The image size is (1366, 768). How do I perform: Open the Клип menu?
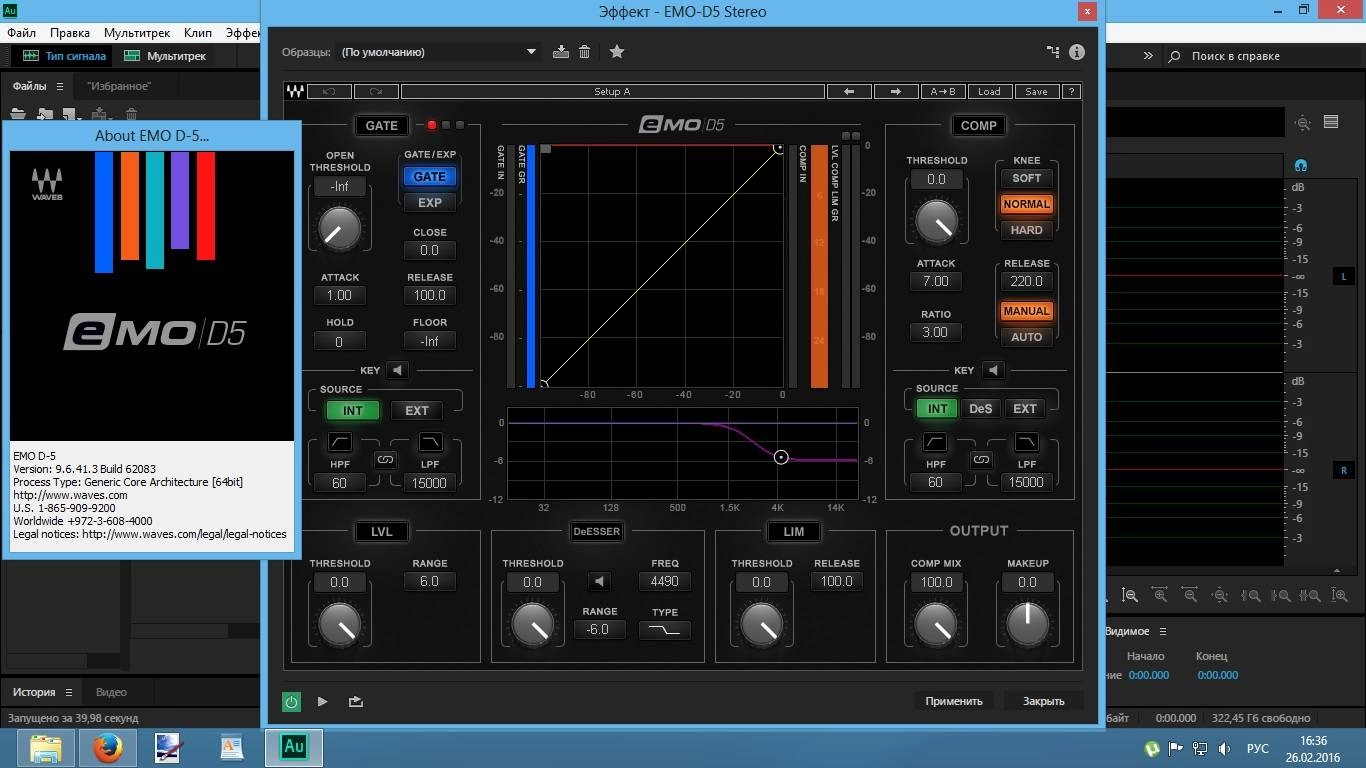tap(198, 33)
